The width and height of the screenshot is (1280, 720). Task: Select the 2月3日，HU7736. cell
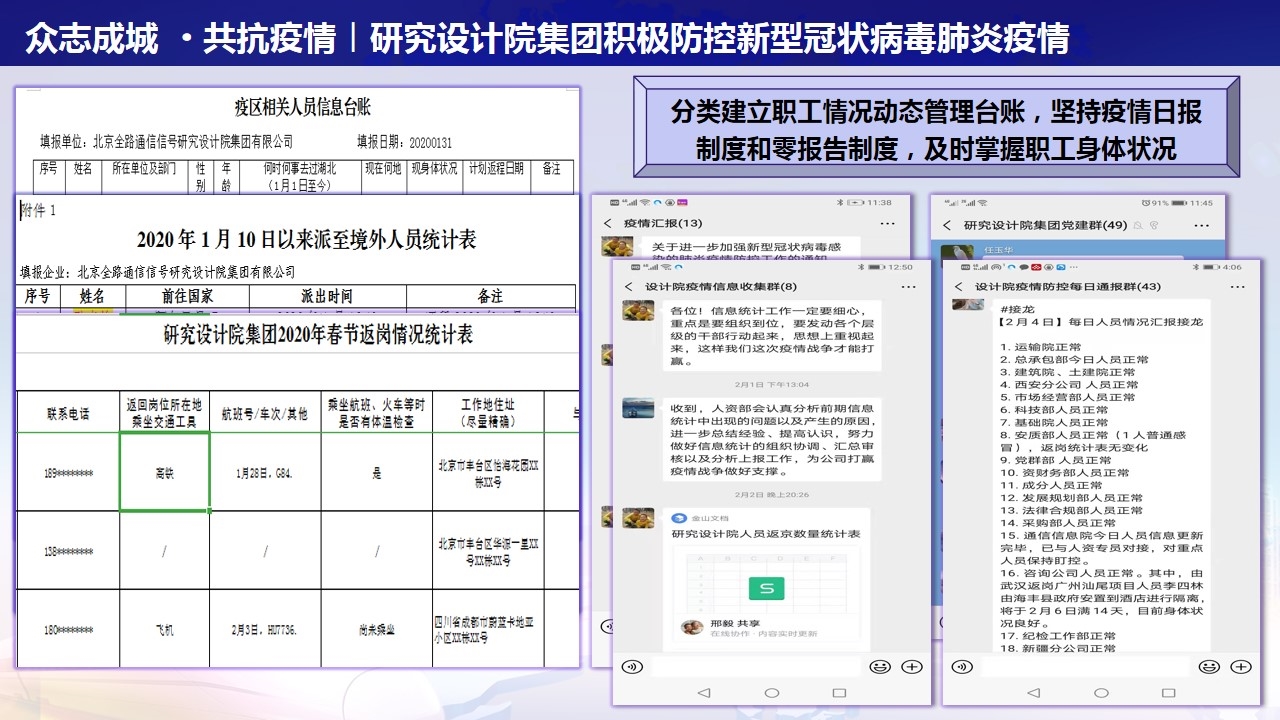point(265,630)
